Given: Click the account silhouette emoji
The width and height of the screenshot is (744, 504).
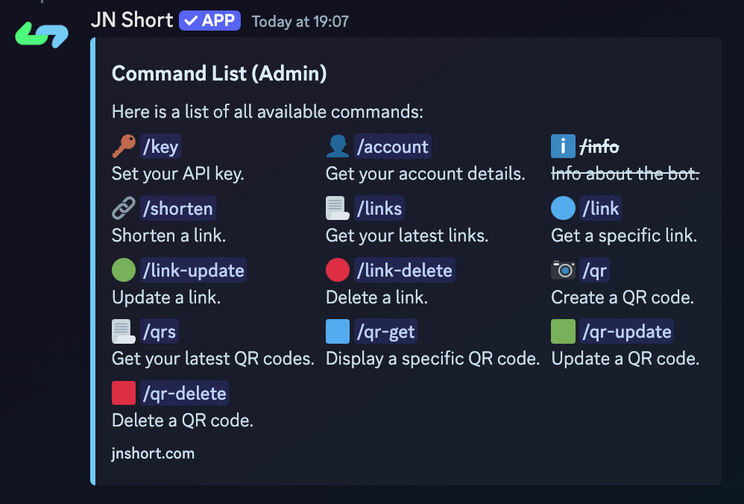Looking at the screenshot, I should [338, 147].
